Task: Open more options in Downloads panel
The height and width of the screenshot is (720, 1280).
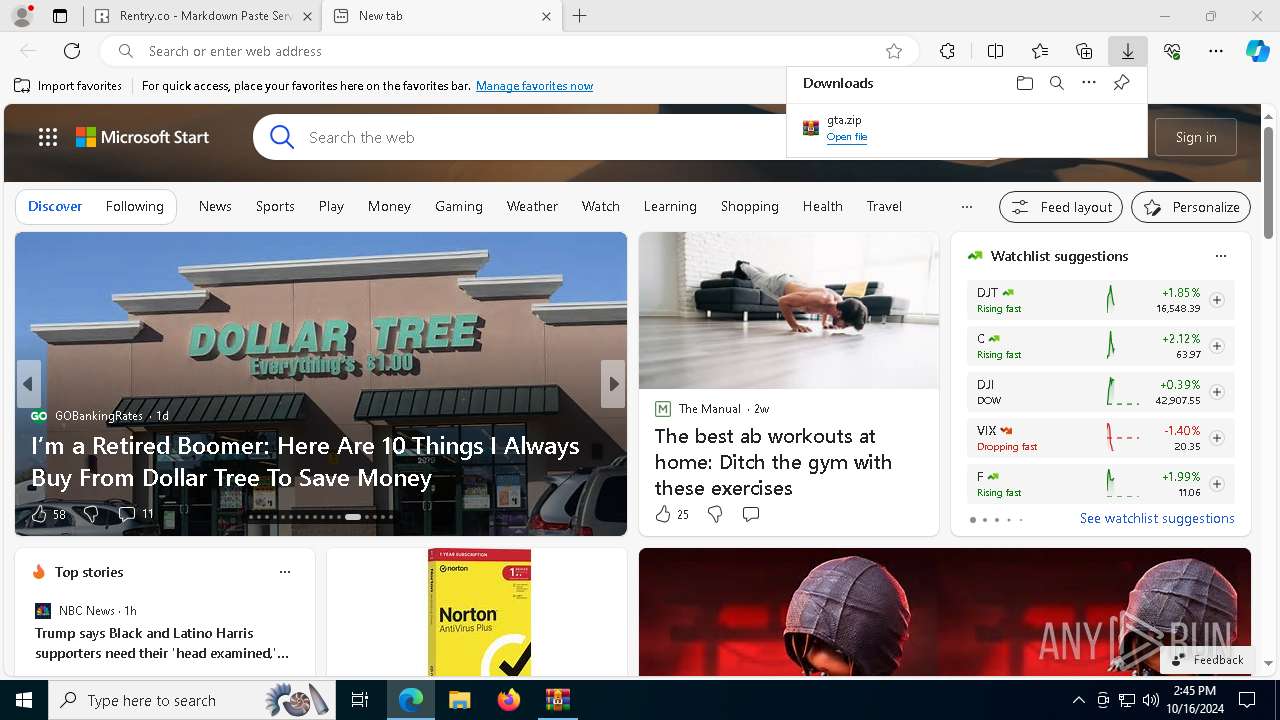Action: coord(1089,83)
